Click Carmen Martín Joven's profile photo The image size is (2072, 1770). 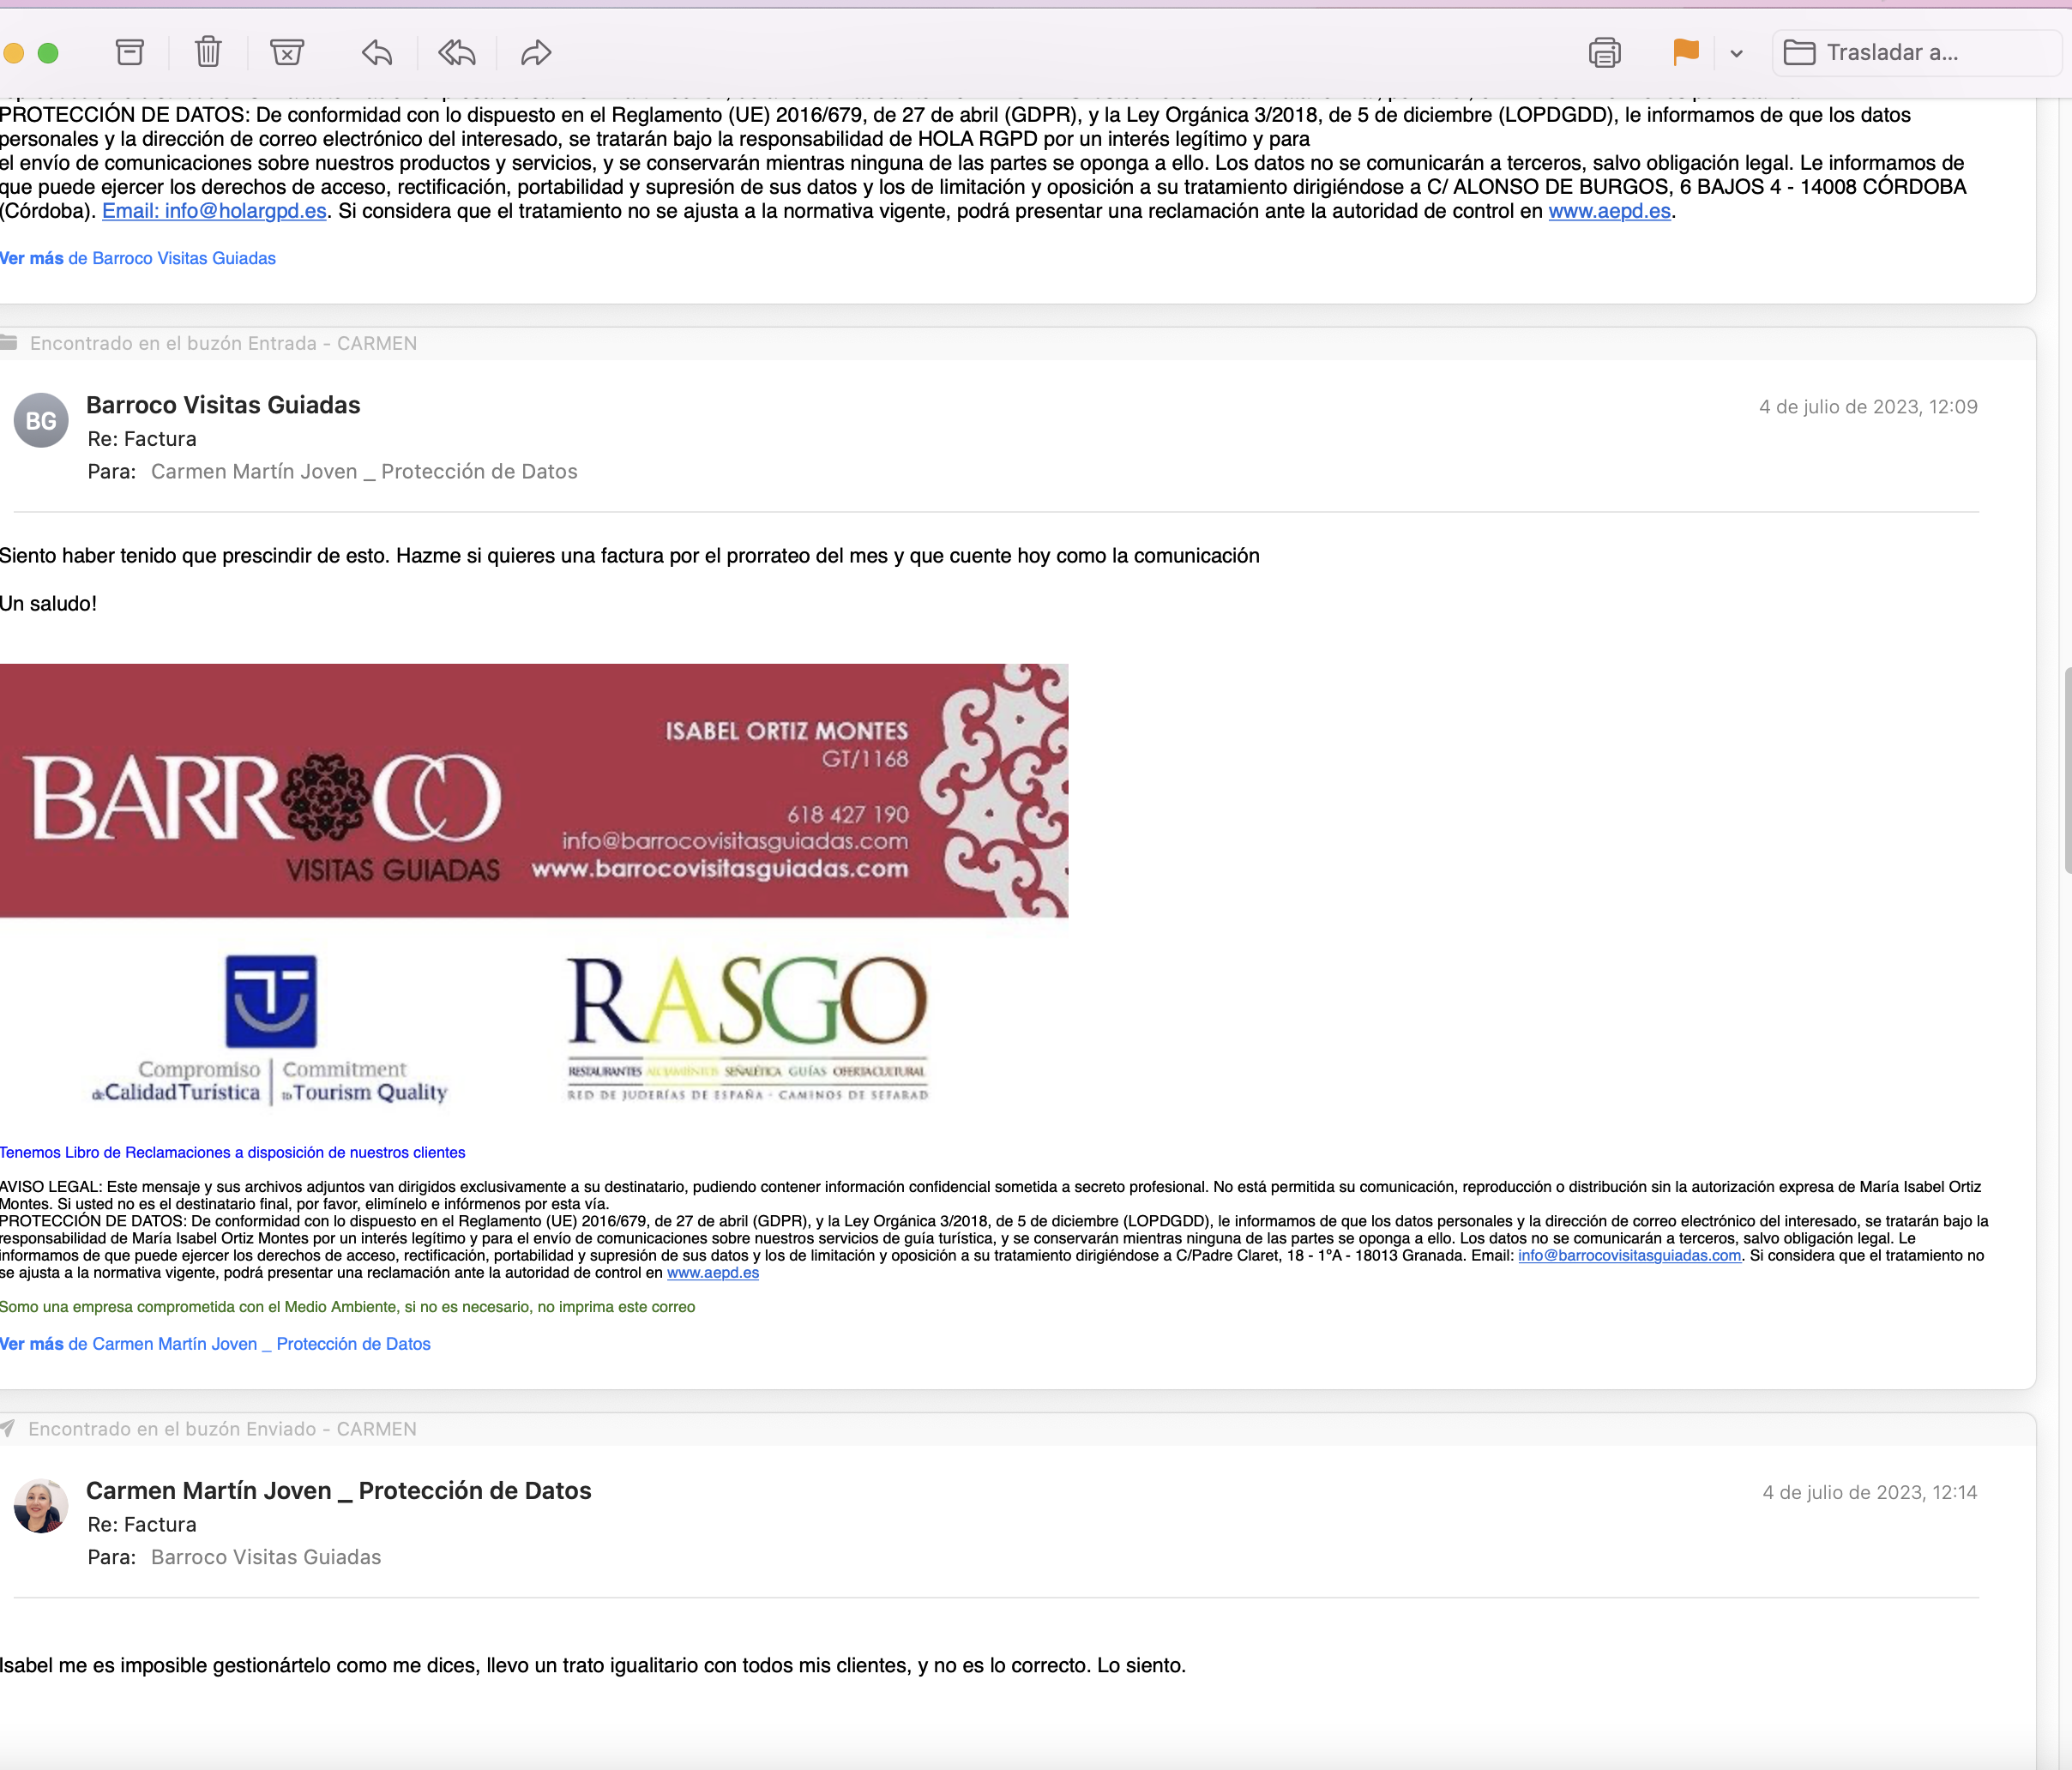pyautogui.click(x=41, y=1506)
